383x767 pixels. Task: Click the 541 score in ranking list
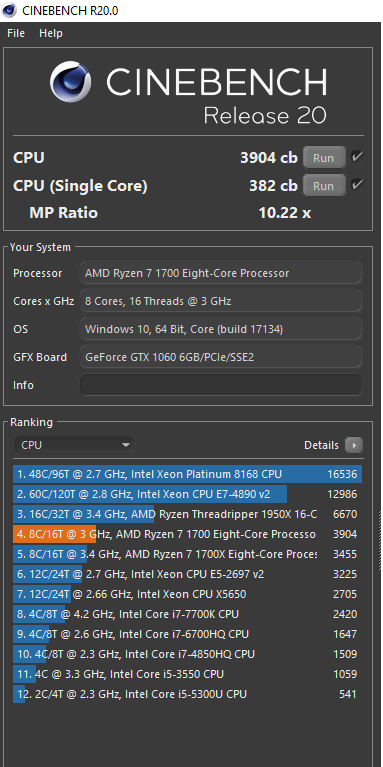(348, 694)
